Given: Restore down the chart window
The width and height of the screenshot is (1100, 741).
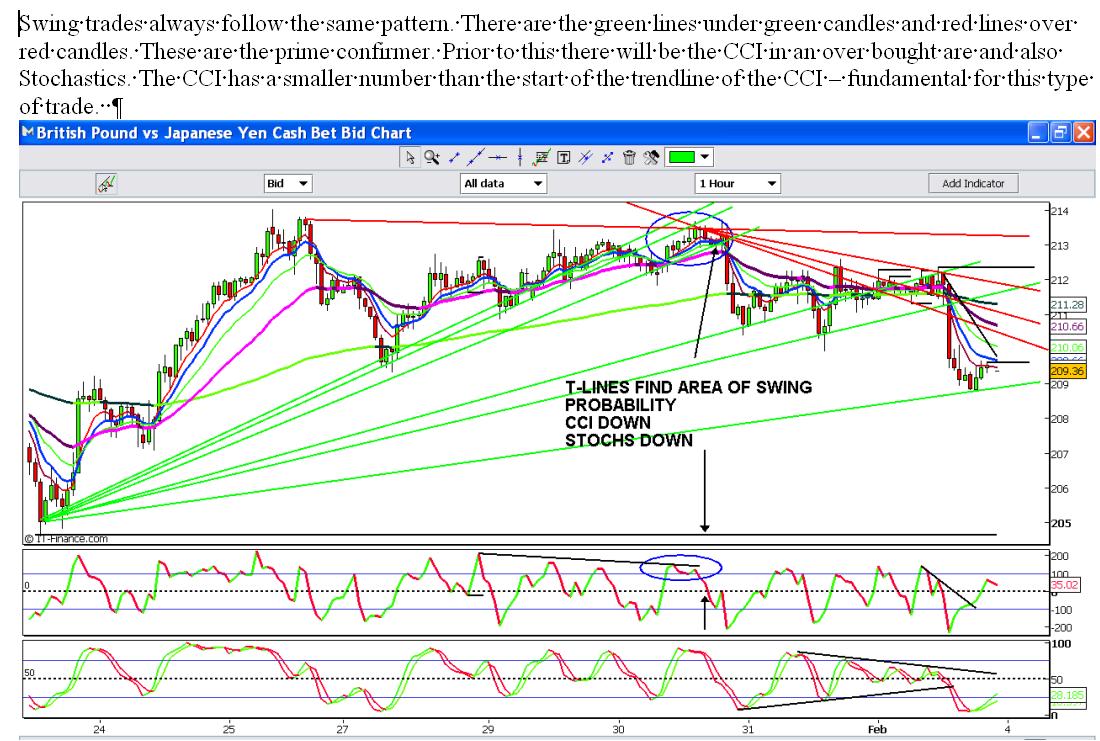Looking at the screenshot, I should pyautogui.click(x=1061, y=132).
